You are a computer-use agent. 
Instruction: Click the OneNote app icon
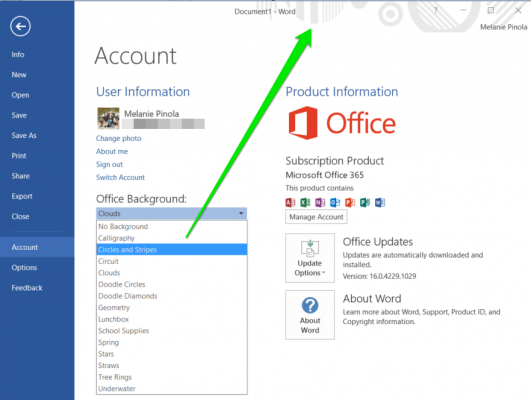tap(320, 203)
